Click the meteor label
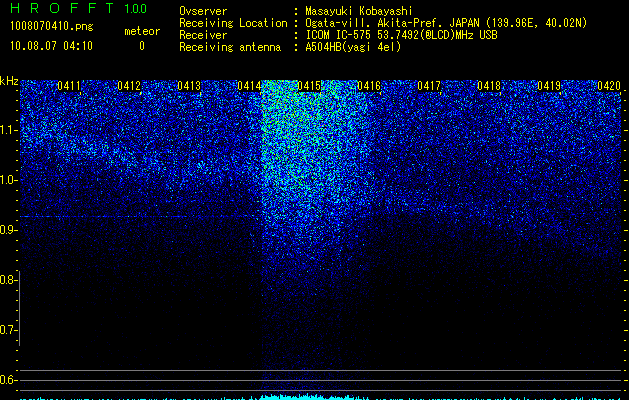 click(x=142, y=31)
